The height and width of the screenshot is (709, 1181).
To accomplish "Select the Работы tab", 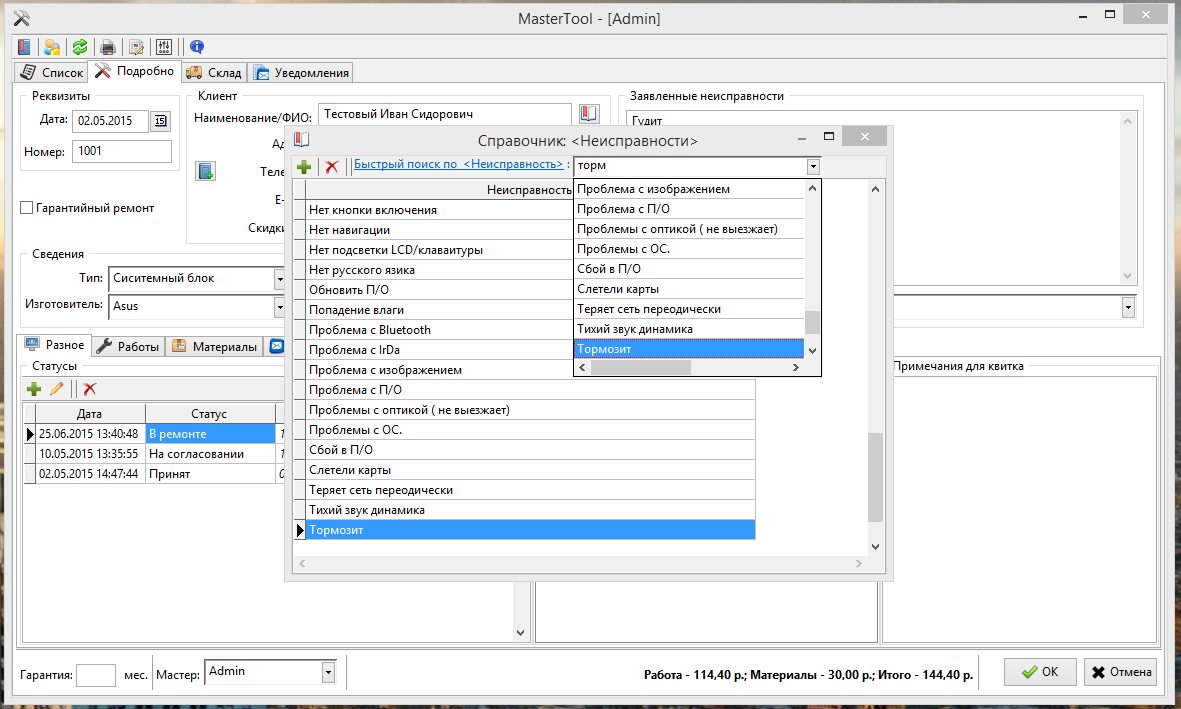I will click(128, 346).
